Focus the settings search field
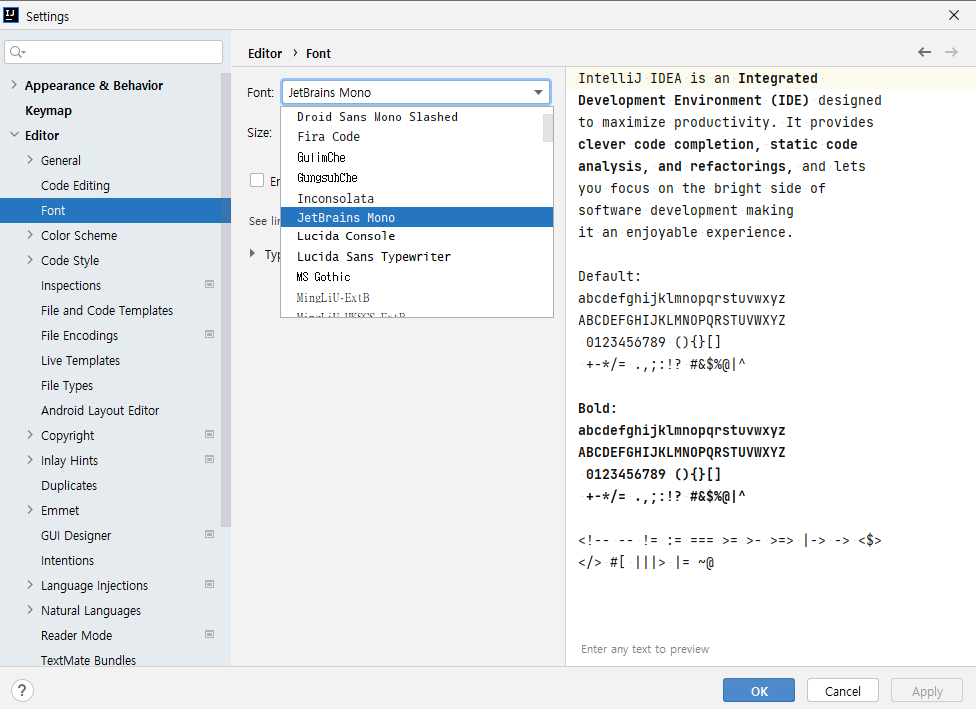This screenshot has width=976, height=709. 114,52
